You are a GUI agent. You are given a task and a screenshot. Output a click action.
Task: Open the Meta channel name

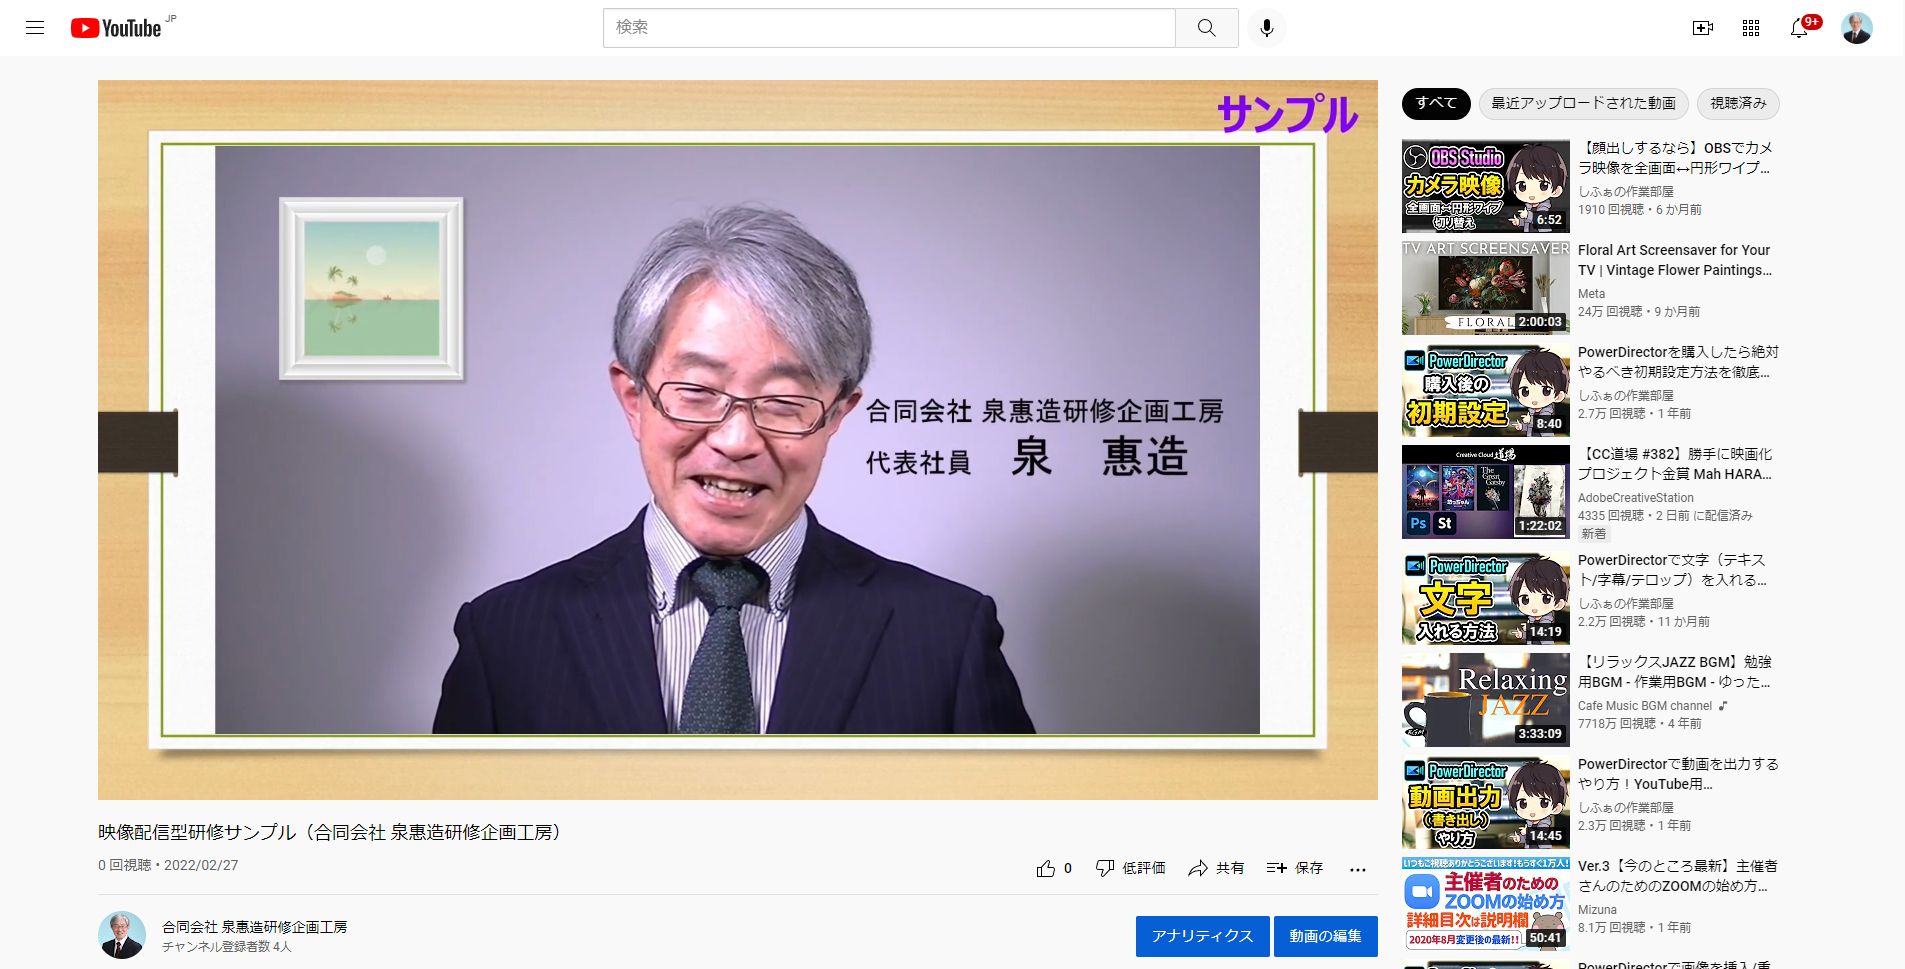click(1591, 294)
